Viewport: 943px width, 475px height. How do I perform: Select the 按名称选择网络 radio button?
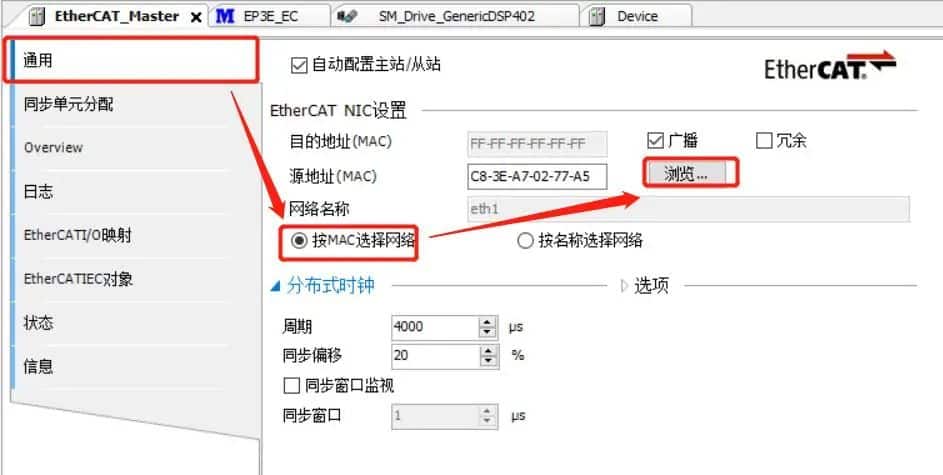[525, 241]
